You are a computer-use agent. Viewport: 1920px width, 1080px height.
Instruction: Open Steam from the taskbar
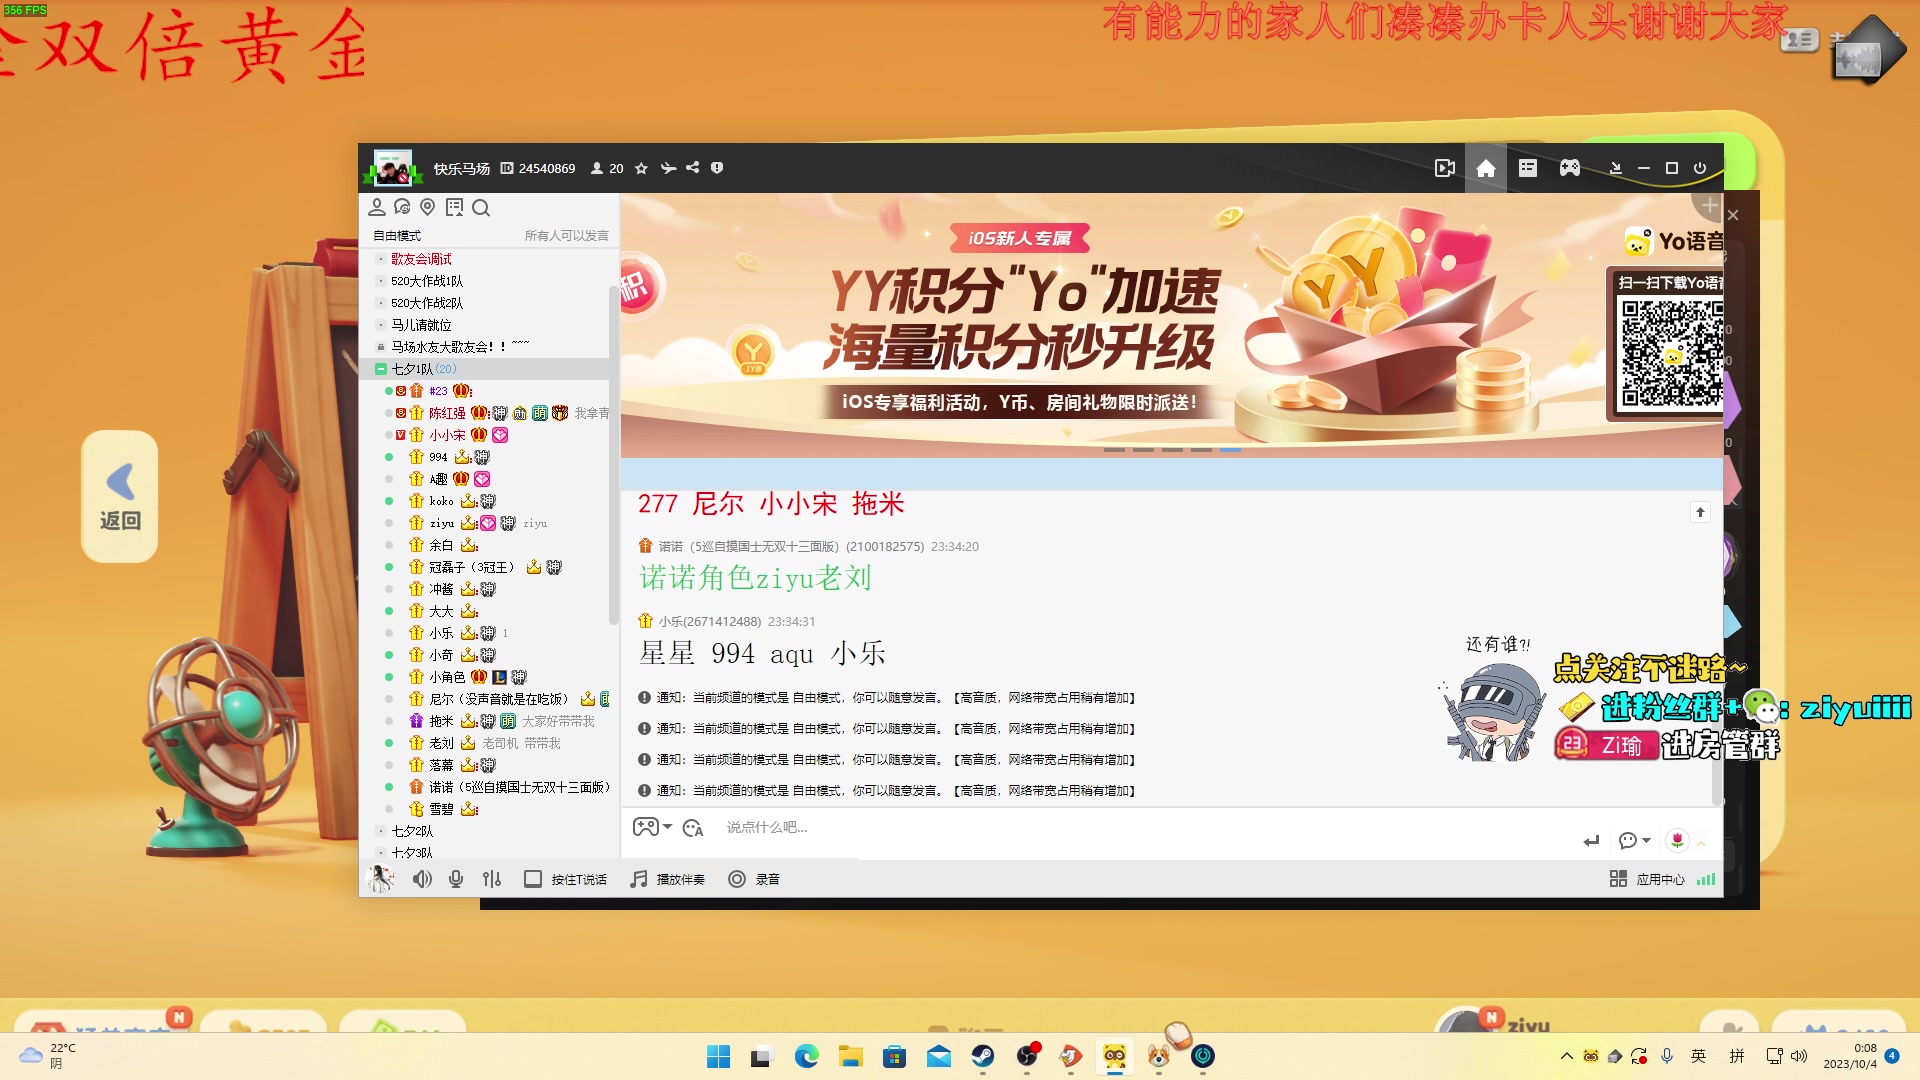983,1056
